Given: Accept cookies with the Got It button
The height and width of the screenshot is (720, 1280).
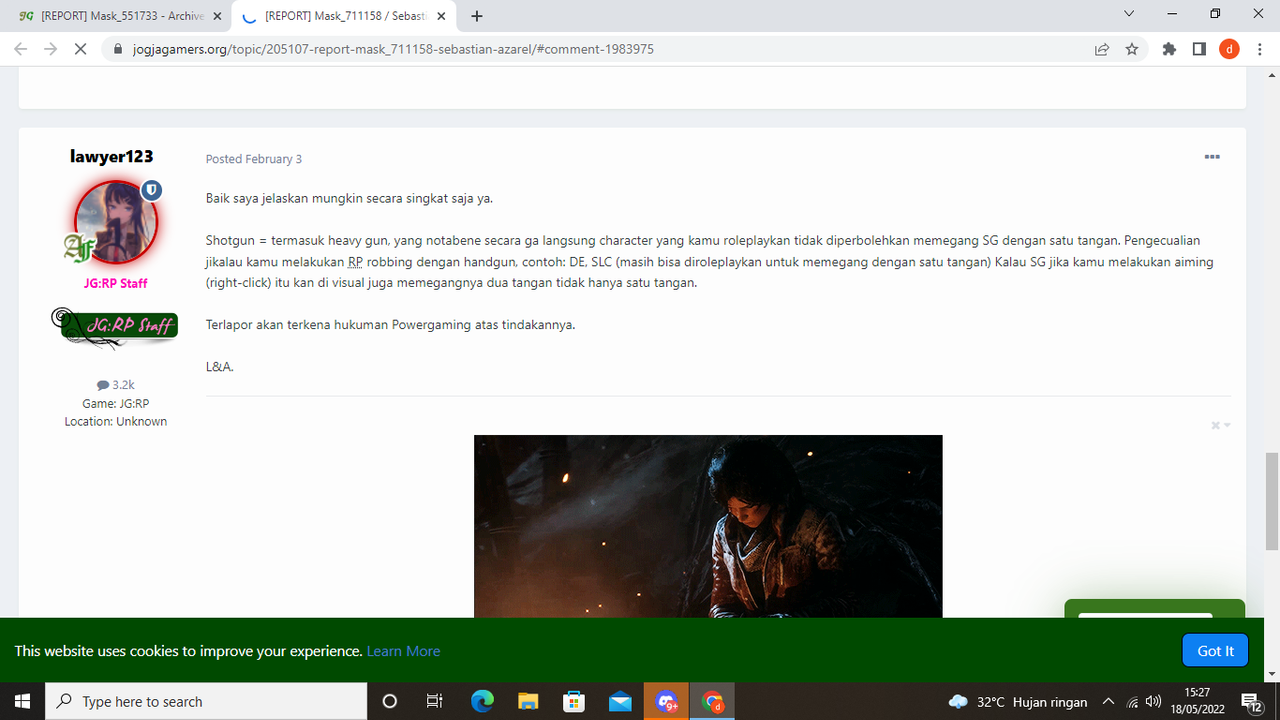Looking at the screenshot, I should [1215, 651].
